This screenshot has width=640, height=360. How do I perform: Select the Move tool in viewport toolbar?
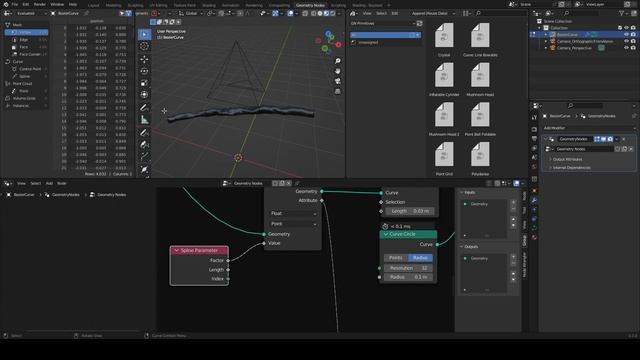coord(144,60)
